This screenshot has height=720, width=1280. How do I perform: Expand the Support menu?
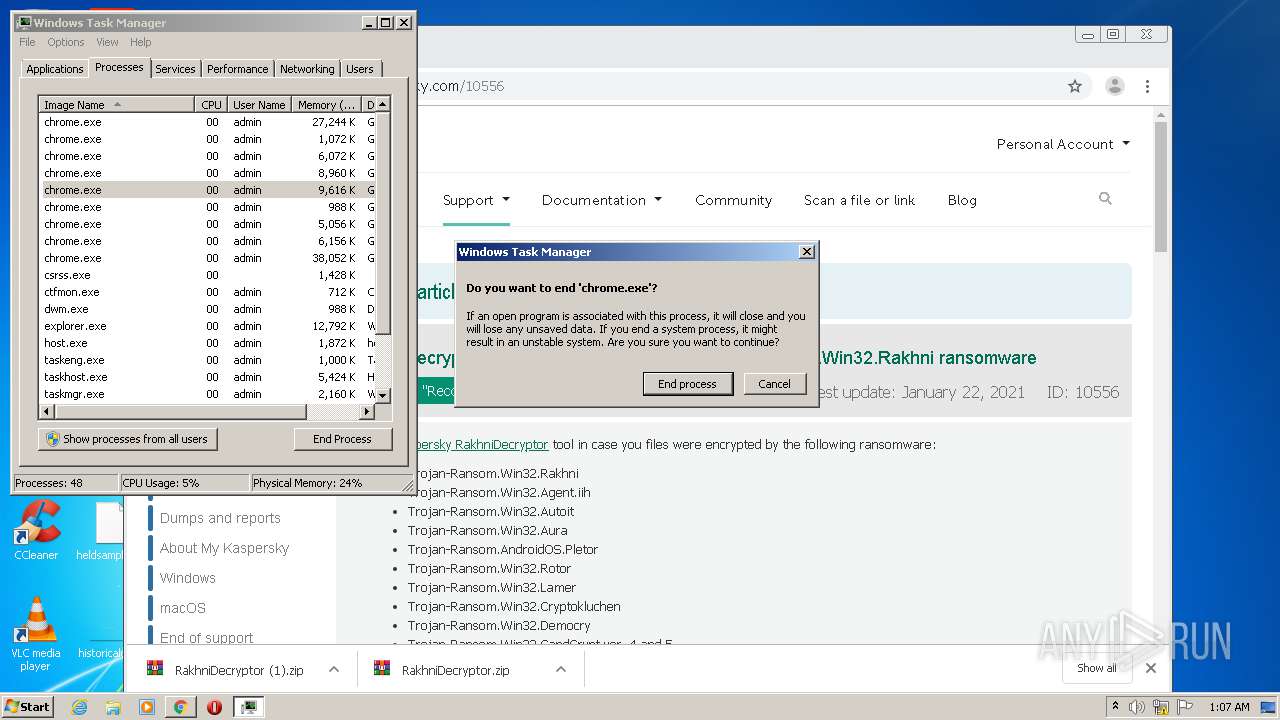pos(476,200)
